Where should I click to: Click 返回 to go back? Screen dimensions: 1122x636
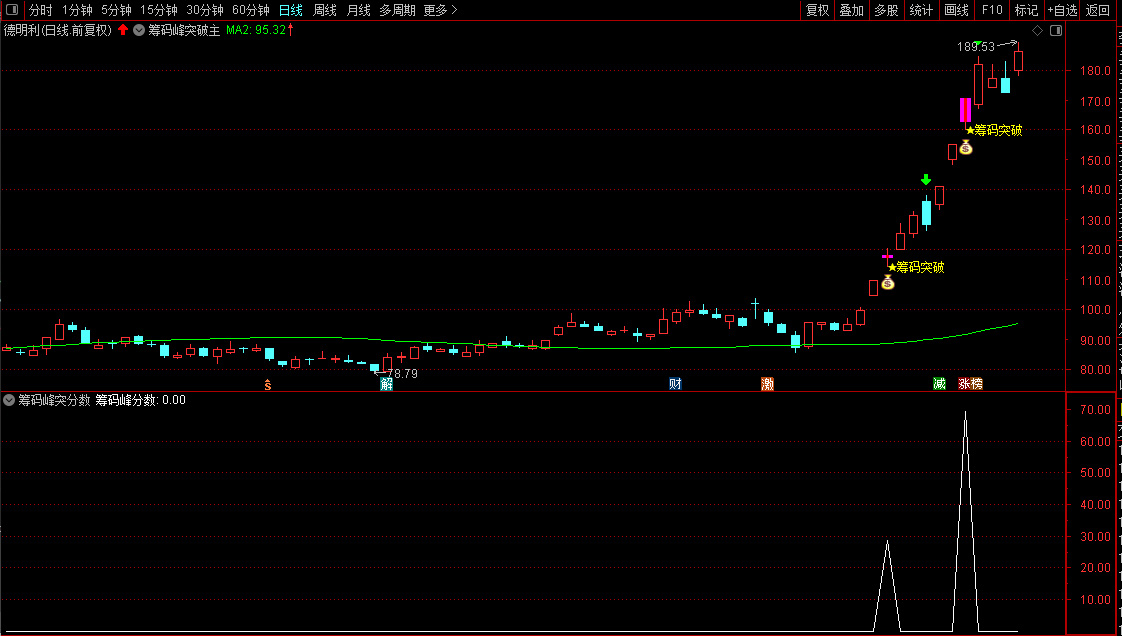(x=1098, y=10)
